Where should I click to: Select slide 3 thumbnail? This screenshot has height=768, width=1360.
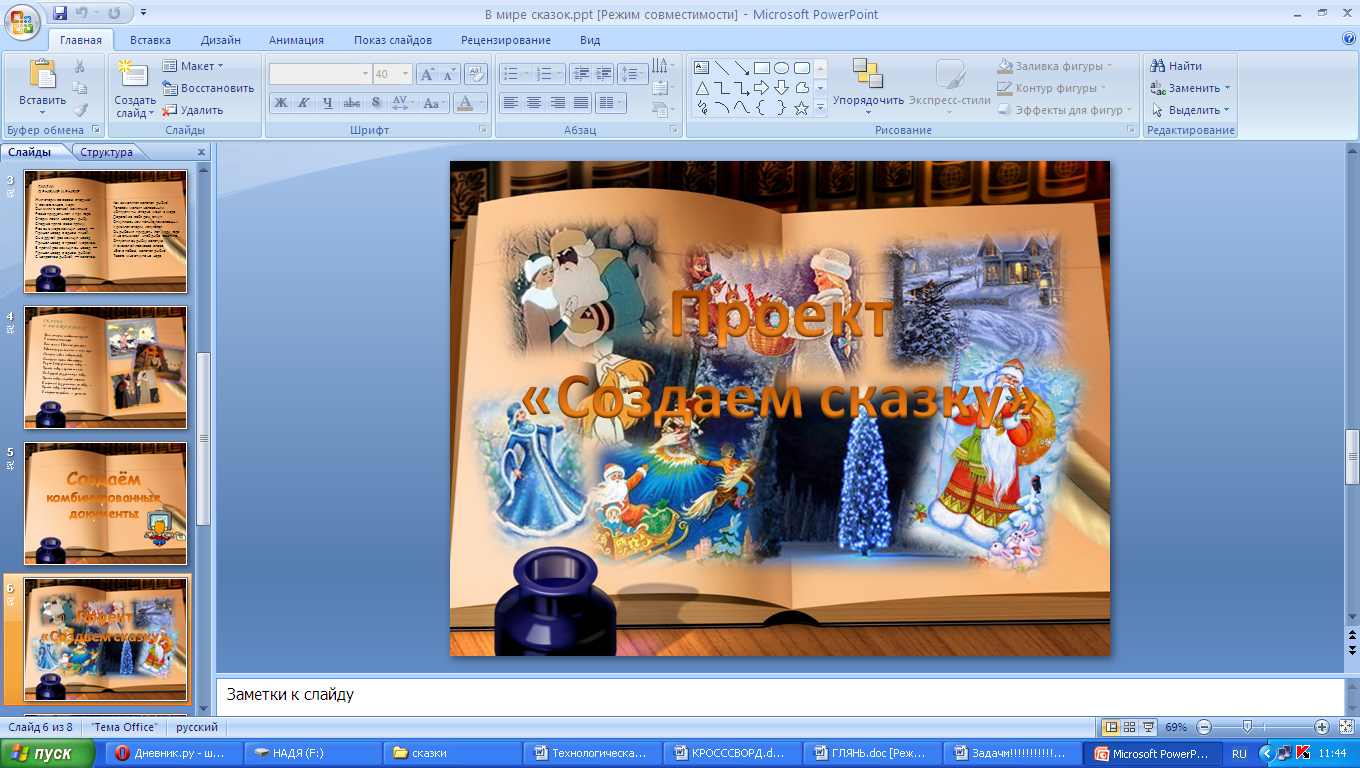point(105,231)
